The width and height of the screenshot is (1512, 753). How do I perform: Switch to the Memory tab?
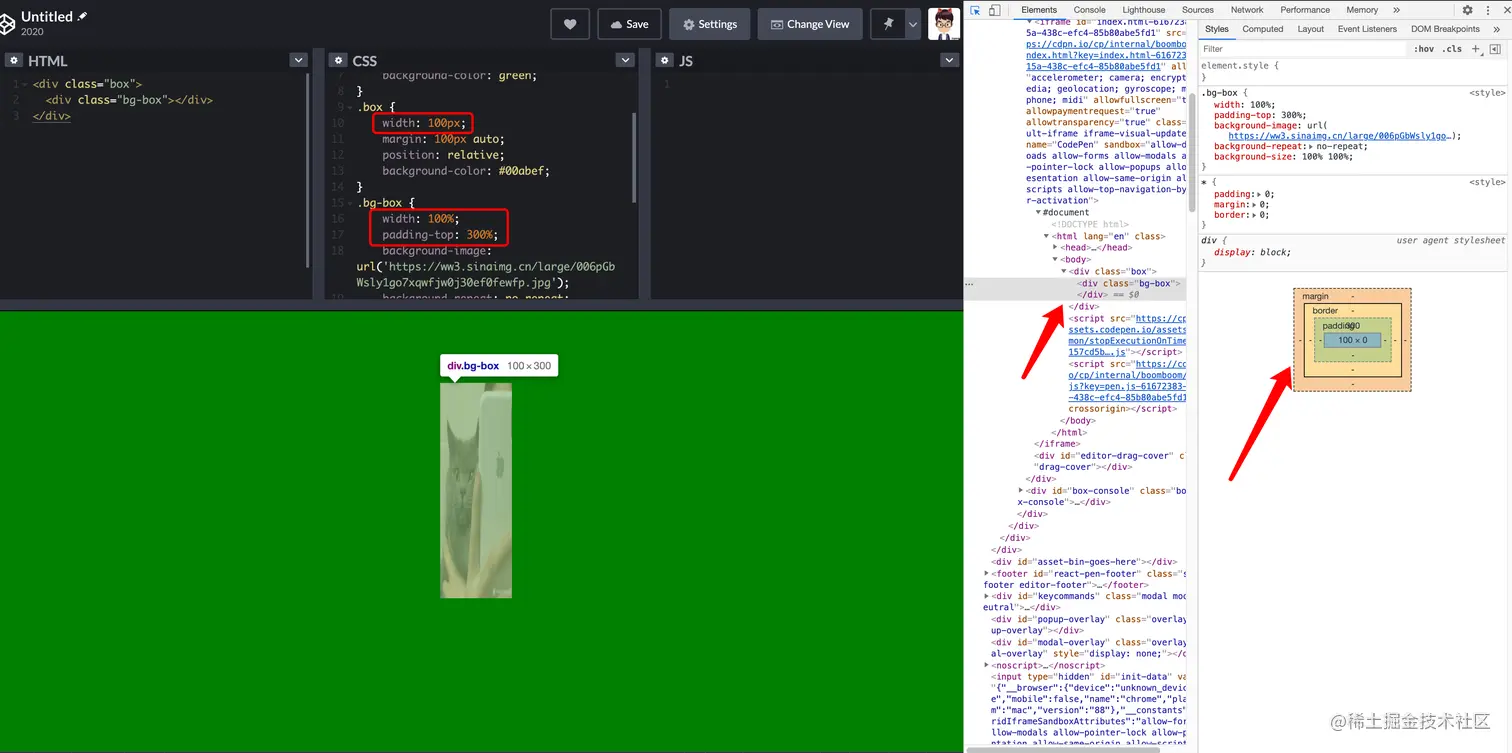coord(1362,10)
